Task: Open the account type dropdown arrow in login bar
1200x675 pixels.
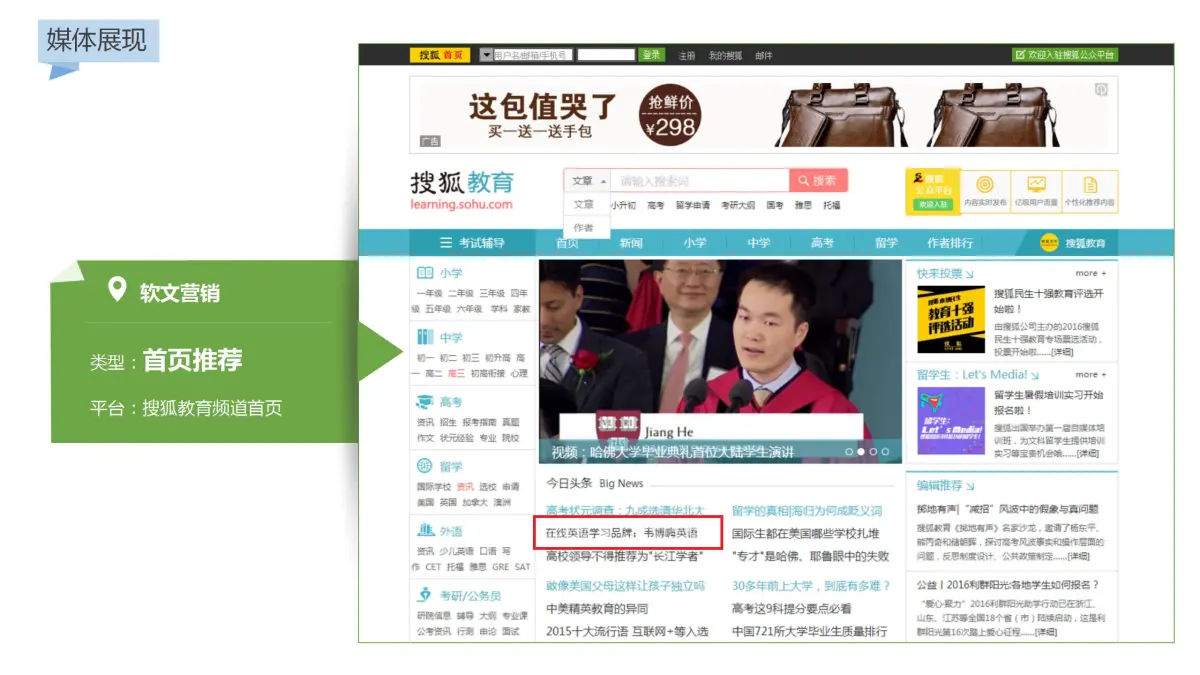Action: [x=487, y=55]
